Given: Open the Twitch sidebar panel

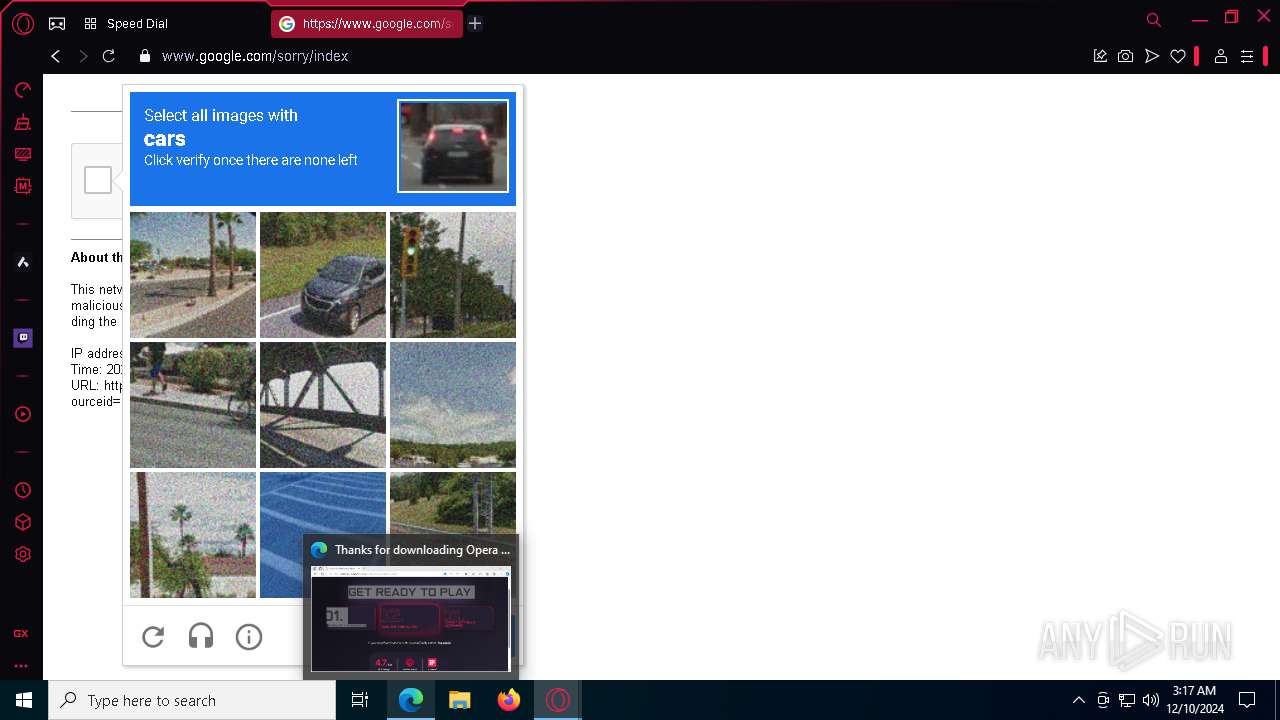Looking at the screenshot, I should coord(22,338).
